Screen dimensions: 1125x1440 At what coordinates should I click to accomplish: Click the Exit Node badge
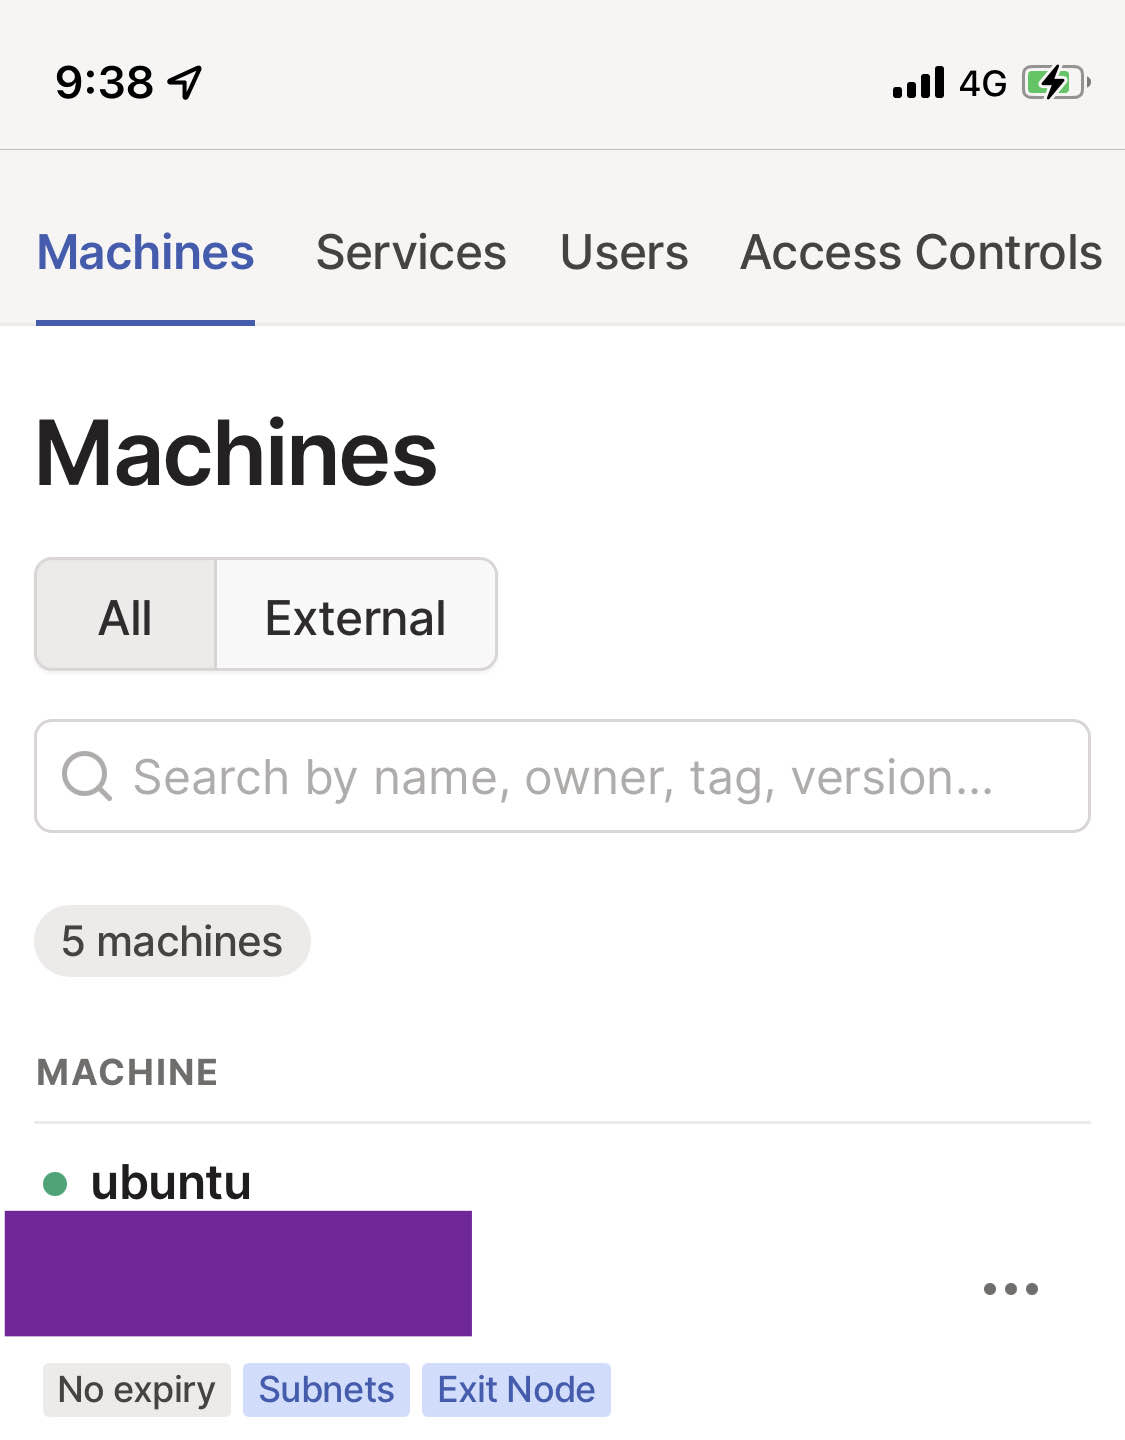[x=516, y=1389]
